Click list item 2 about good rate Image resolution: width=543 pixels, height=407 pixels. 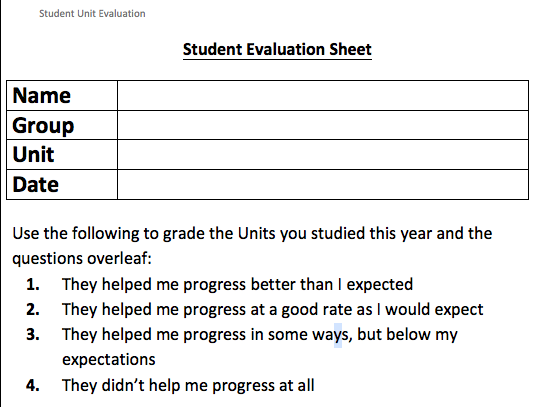coord(273,310)
